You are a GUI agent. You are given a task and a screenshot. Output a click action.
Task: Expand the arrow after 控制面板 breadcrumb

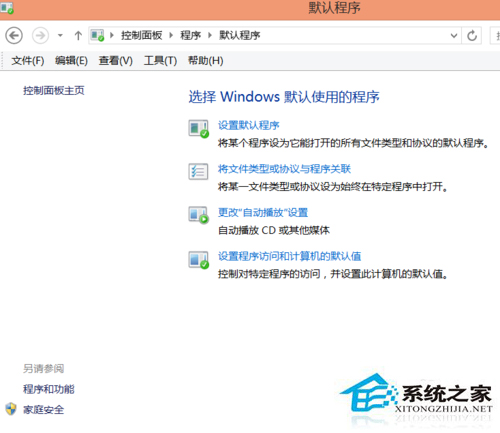point(171,35)
